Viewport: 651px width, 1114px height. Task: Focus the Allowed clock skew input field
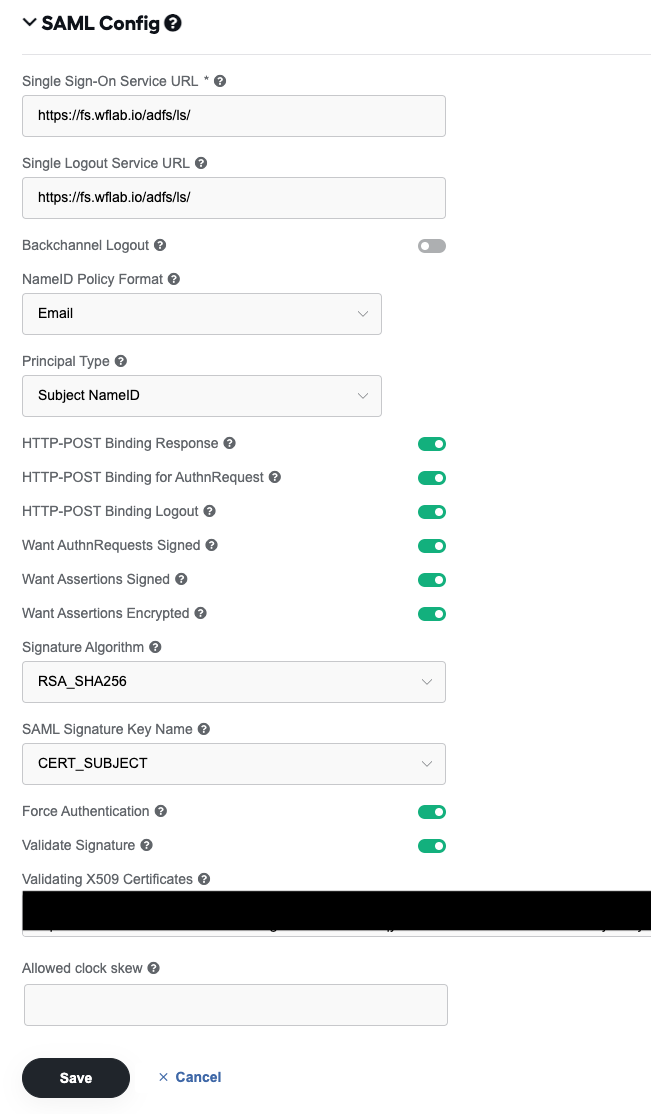236,1005
